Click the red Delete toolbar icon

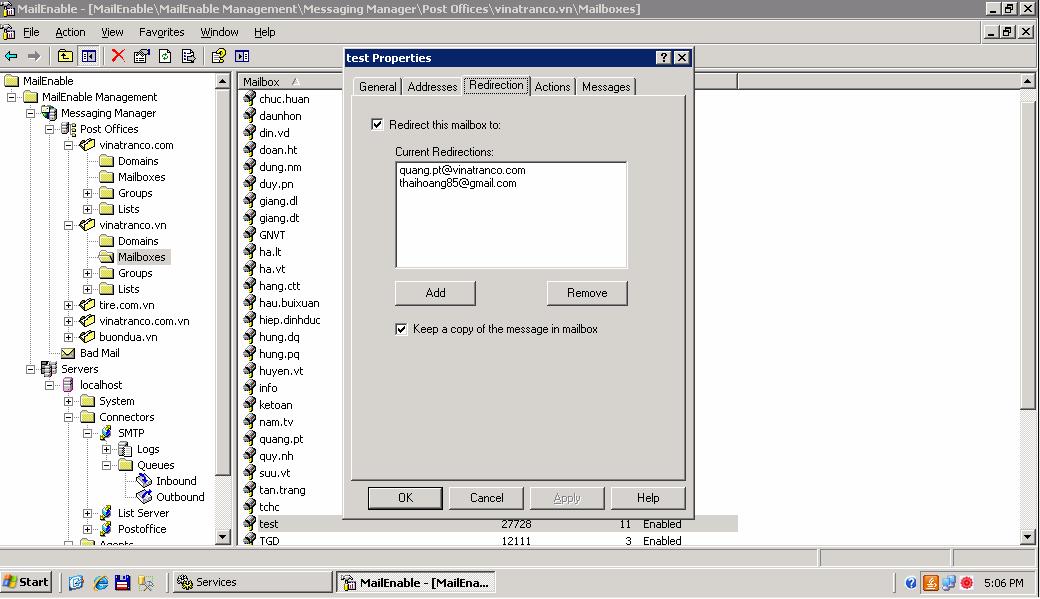click(x=118, y=56)
